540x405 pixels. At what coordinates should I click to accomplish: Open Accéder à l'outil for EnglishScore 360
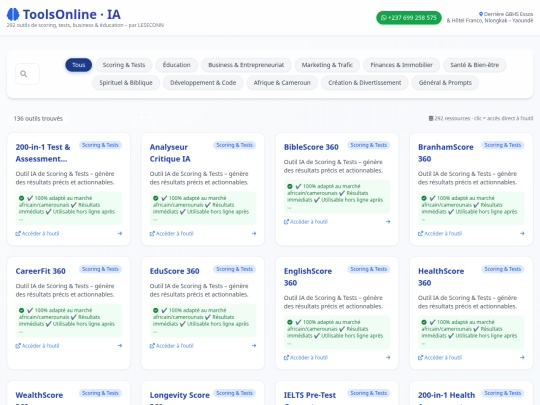tap(306, 357)
